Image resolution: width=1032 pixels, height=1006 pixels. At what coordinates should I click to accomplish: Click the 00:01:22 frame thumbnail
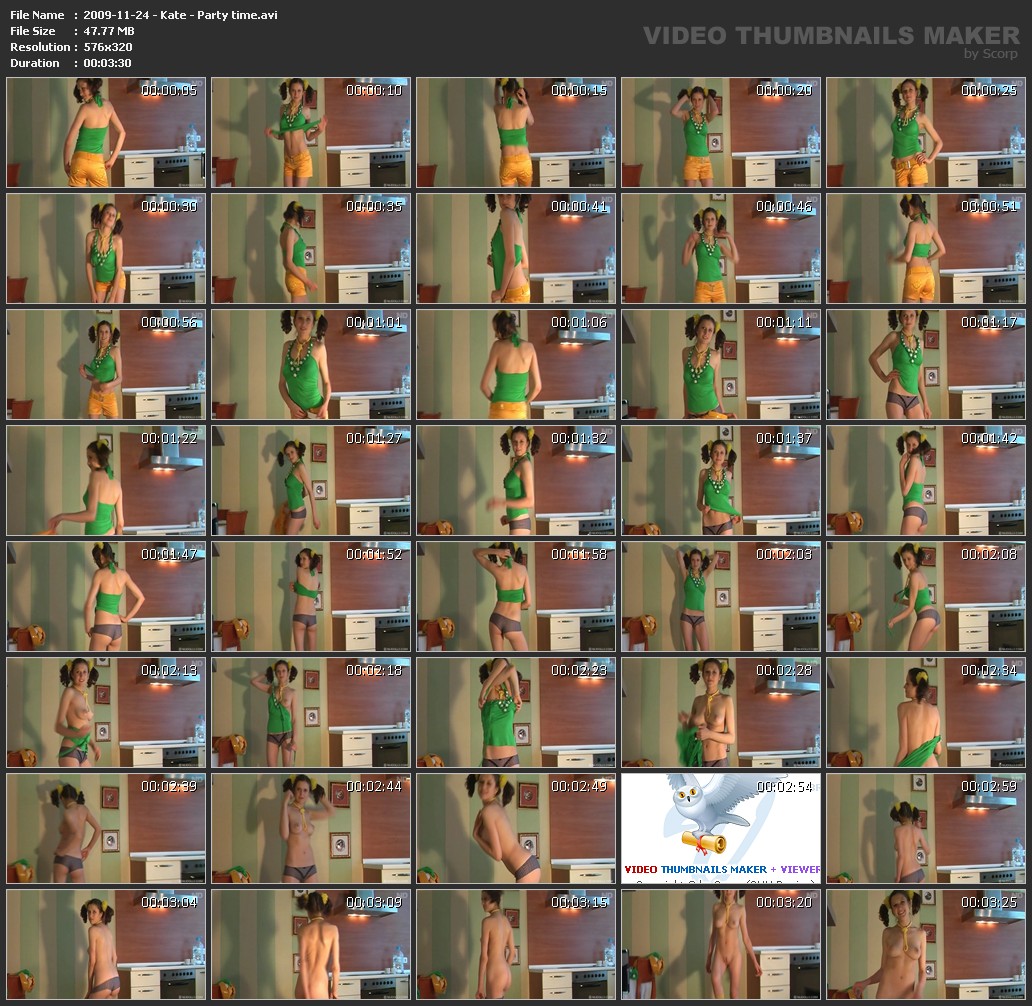pyautogui.click(x=106, y=480)
